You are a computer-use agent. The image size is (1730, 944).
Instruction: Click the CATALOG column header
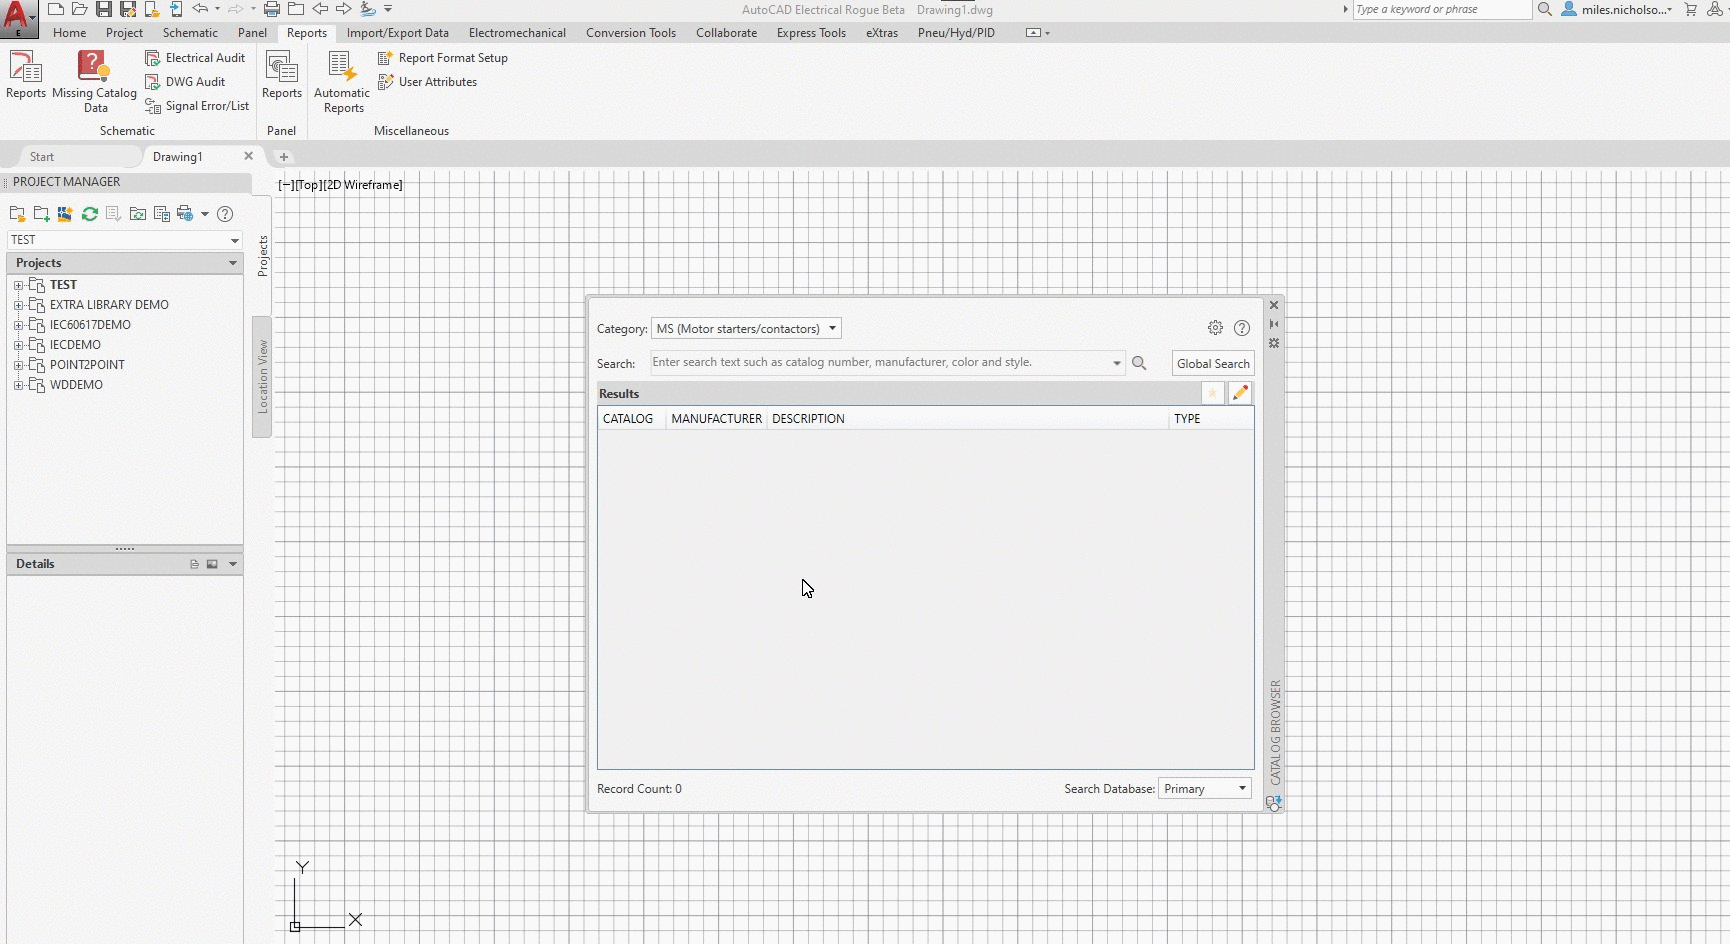tap(628, 419)
